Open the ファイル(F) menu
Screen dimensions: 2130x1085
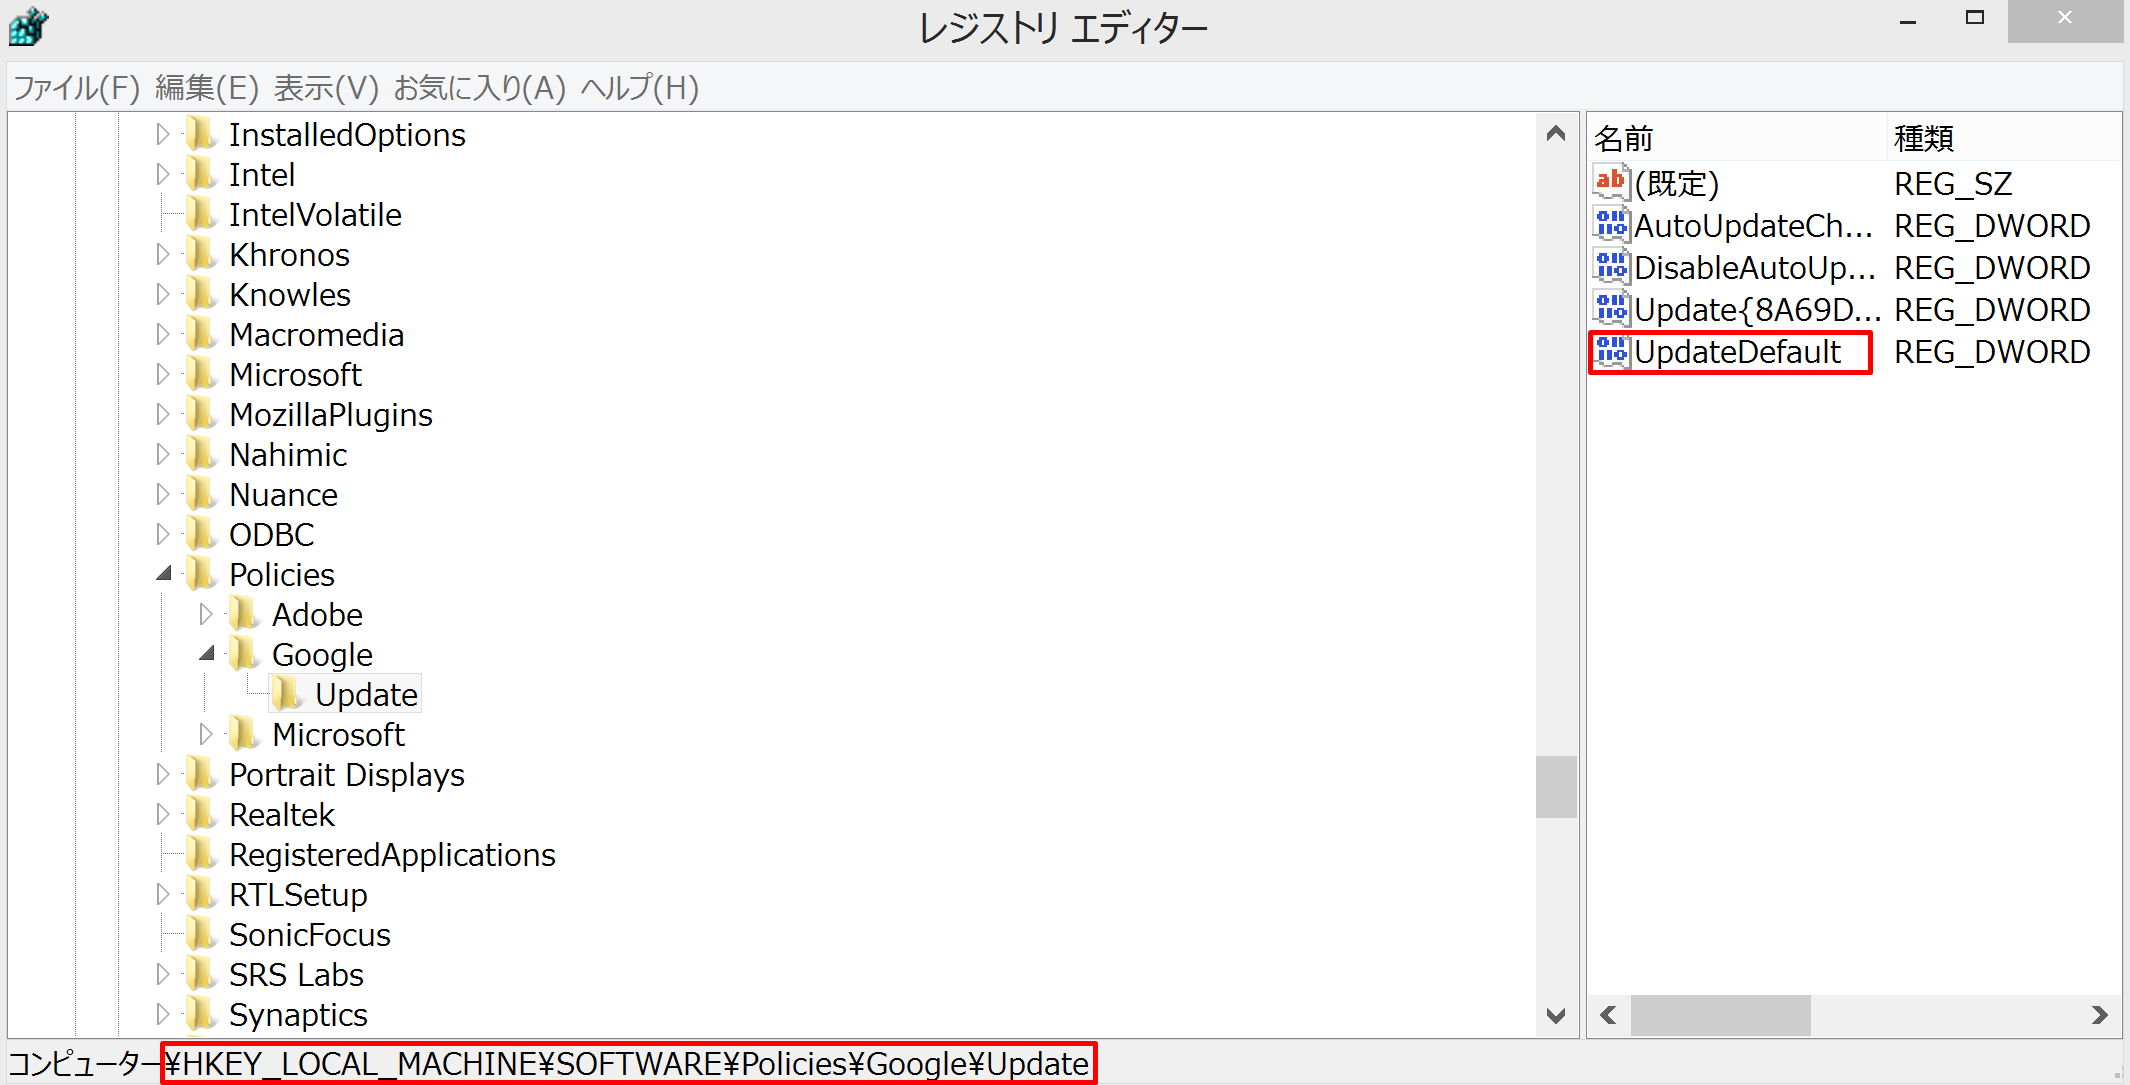[76, 88]
